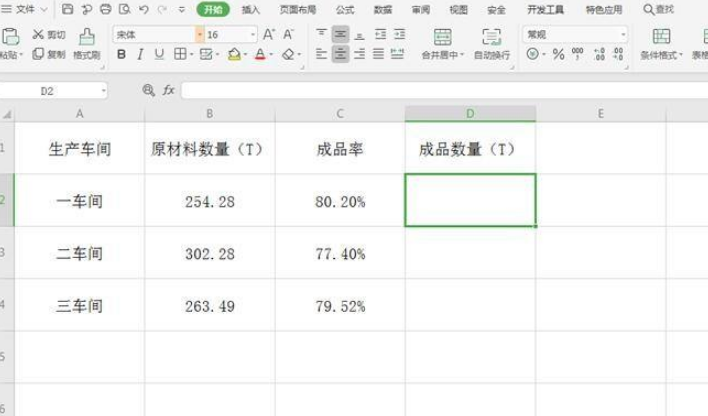Click the distributed alignment icon
Viewport: 708px width, 416px height.
[397, 54]
